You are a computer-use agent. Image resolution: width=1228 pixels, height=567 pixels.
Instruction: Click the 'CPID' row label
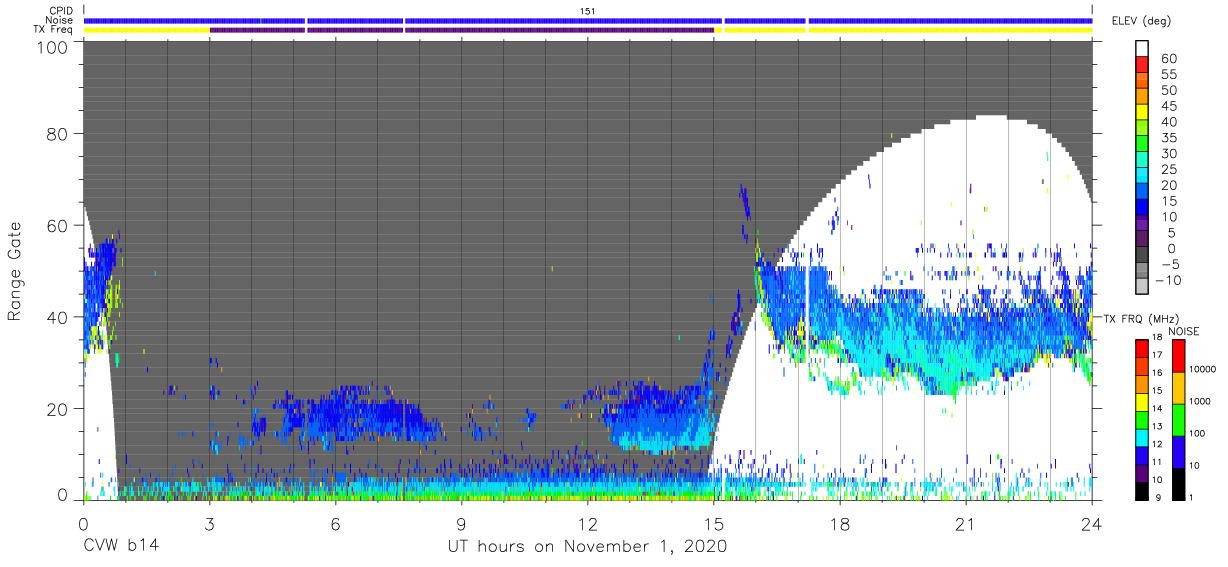pos(61,11)
